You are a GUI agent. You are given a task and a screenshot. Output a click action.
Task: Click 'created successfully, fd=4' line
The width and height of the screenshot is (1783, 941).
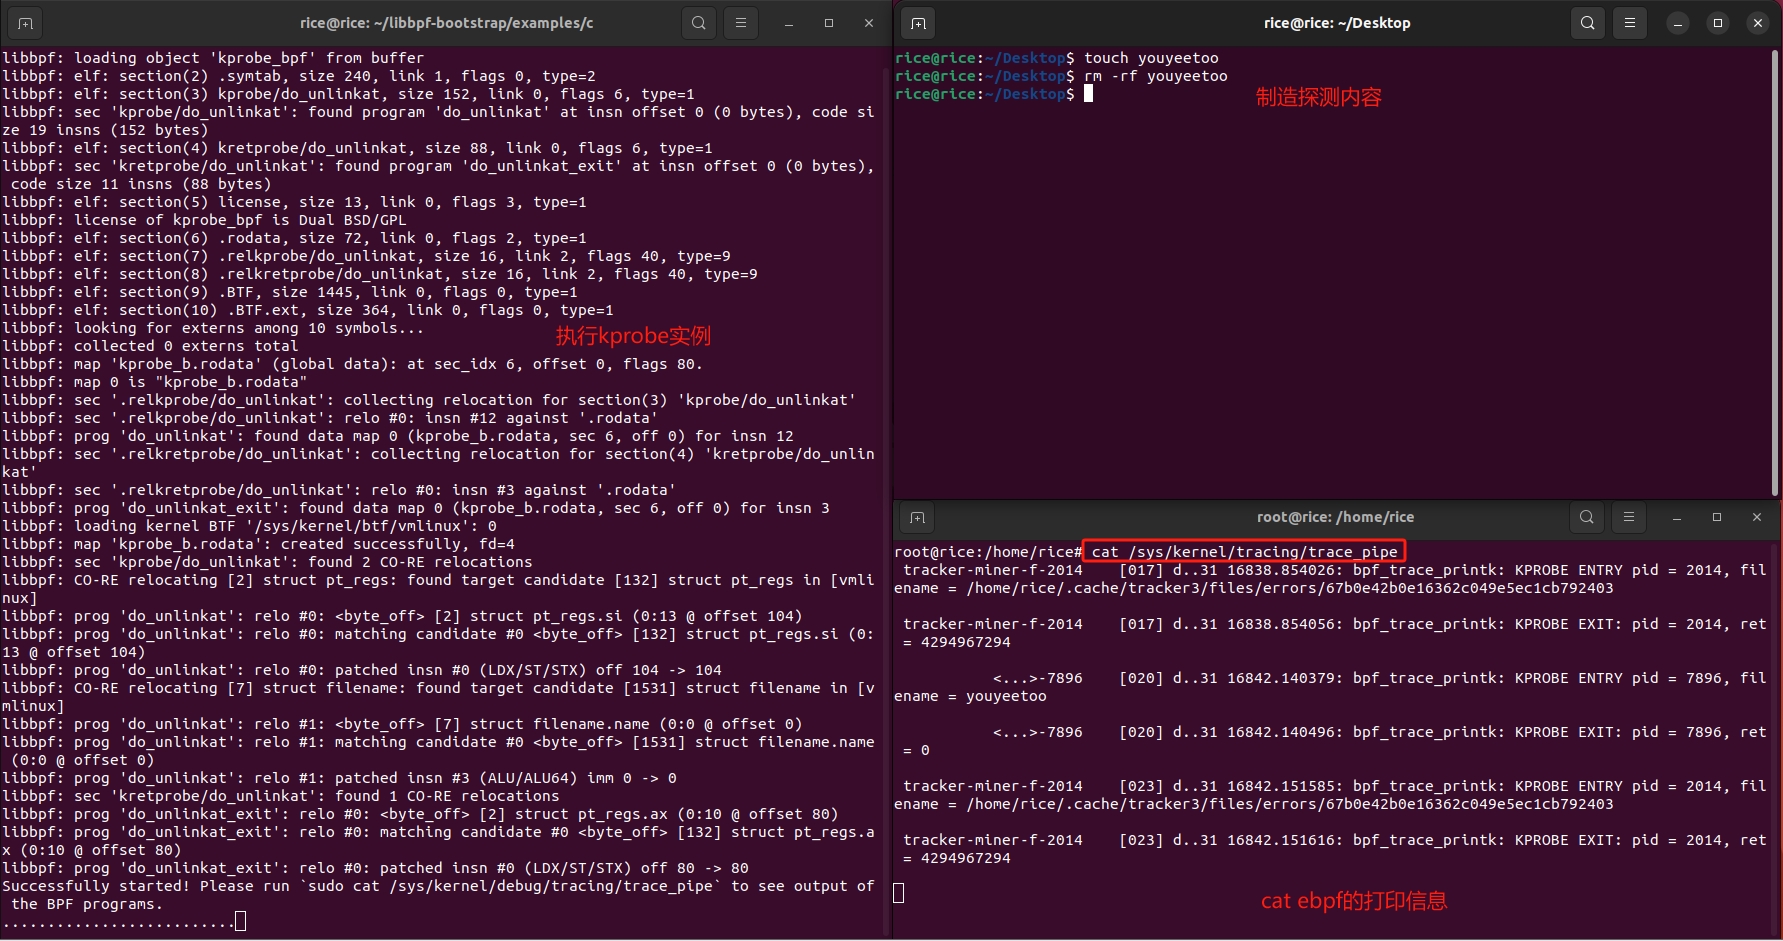pyautogui.click(x=258, y=544)
